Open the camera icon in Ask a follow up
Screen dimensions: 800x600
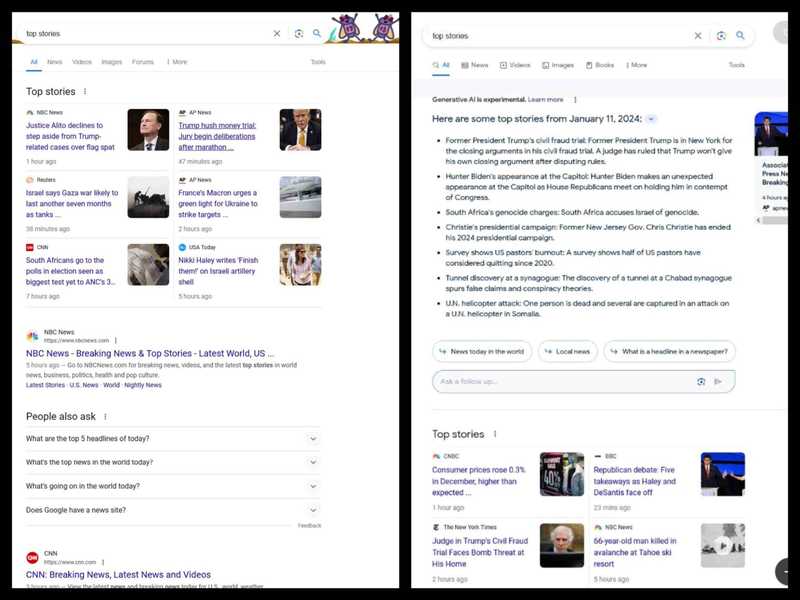(x=701, y=381)
